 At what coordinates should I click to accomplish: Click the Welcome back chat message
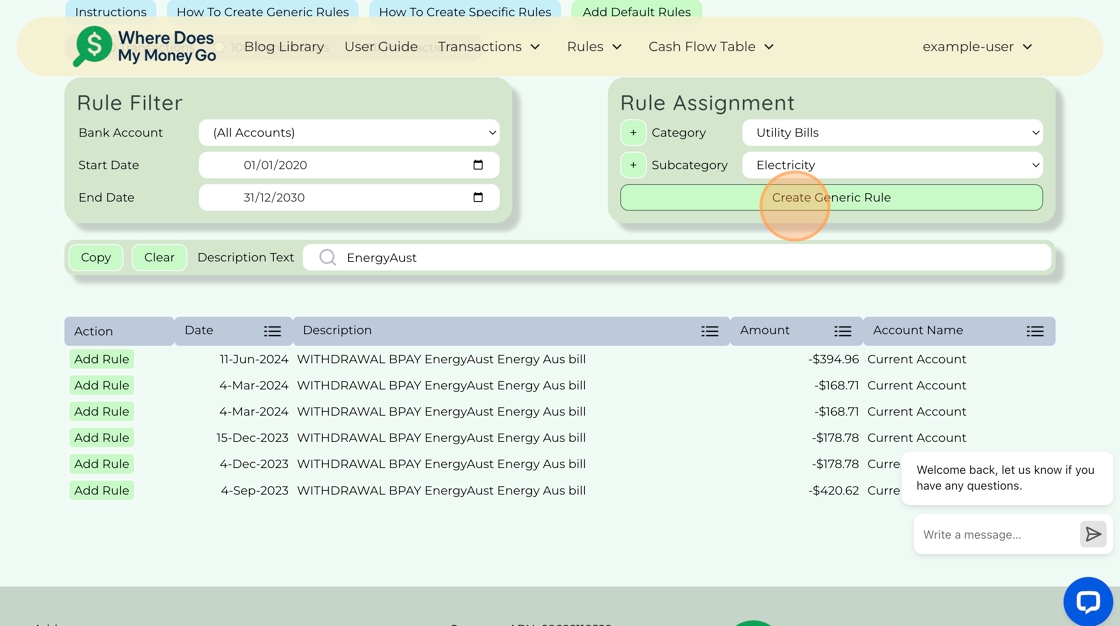[1006, 477]
